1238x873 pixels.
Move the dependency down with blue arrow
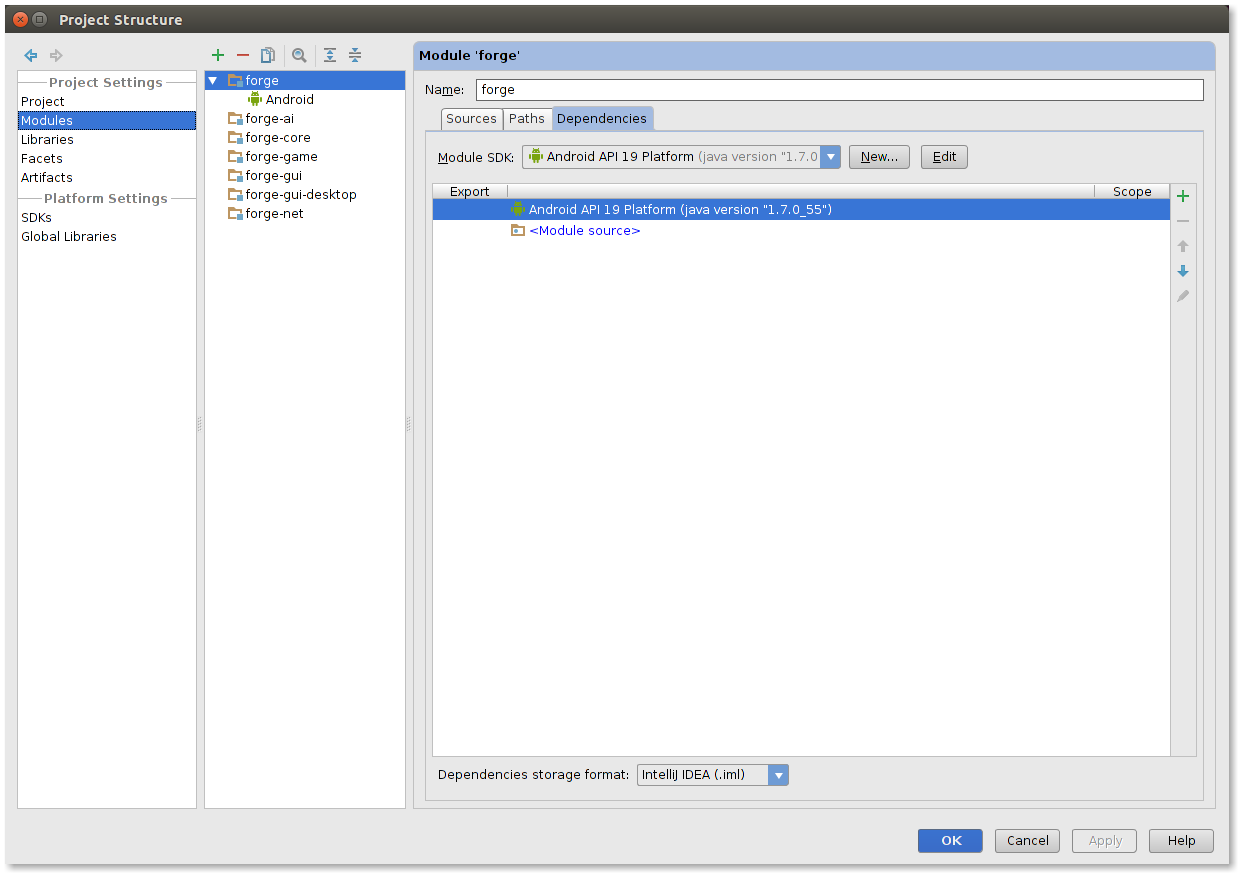point(1183,271)
